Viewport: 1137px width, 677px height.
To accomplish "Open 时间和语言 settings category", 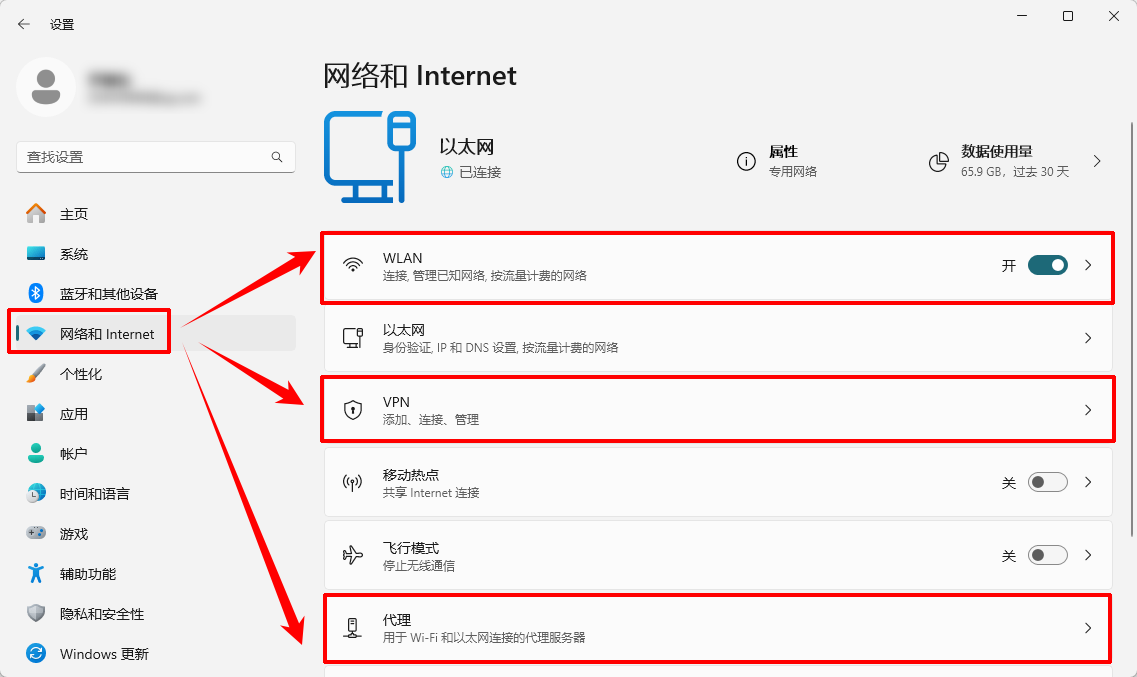I will 156,494.
